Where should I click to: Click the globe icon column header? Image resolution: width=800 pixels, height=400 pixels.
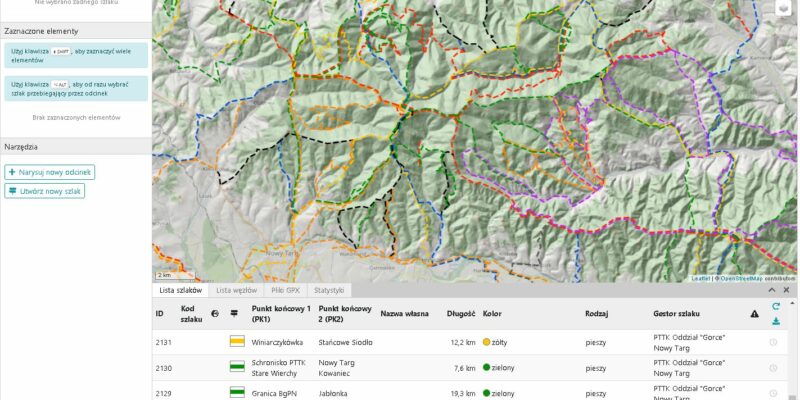215,314
